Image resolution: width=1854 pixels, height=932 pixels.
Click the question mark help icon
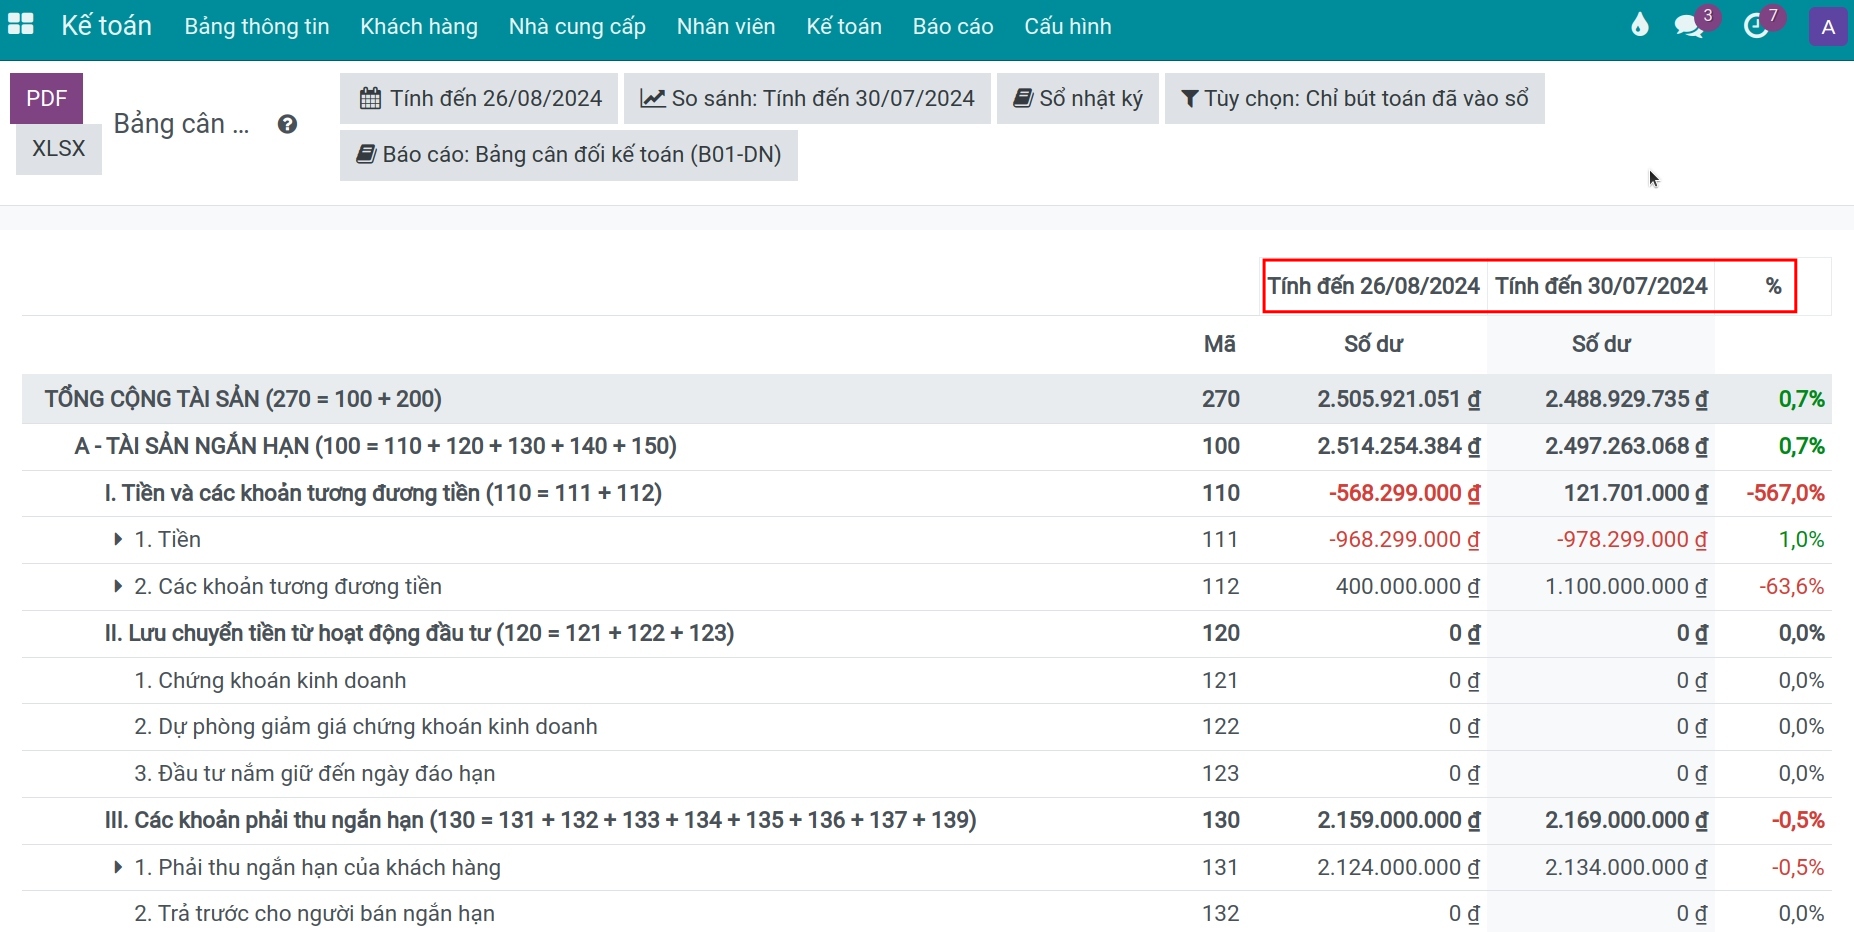pyautogui.click(x=287, y=124)
